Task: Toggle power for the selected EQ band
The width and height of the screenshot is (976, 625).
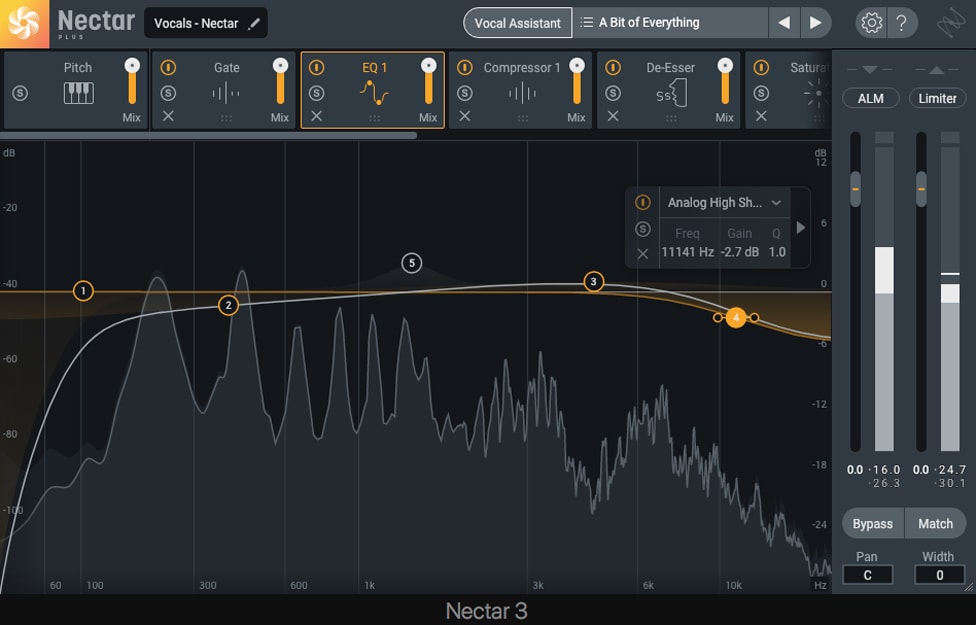Action: (x=642, y=202)
